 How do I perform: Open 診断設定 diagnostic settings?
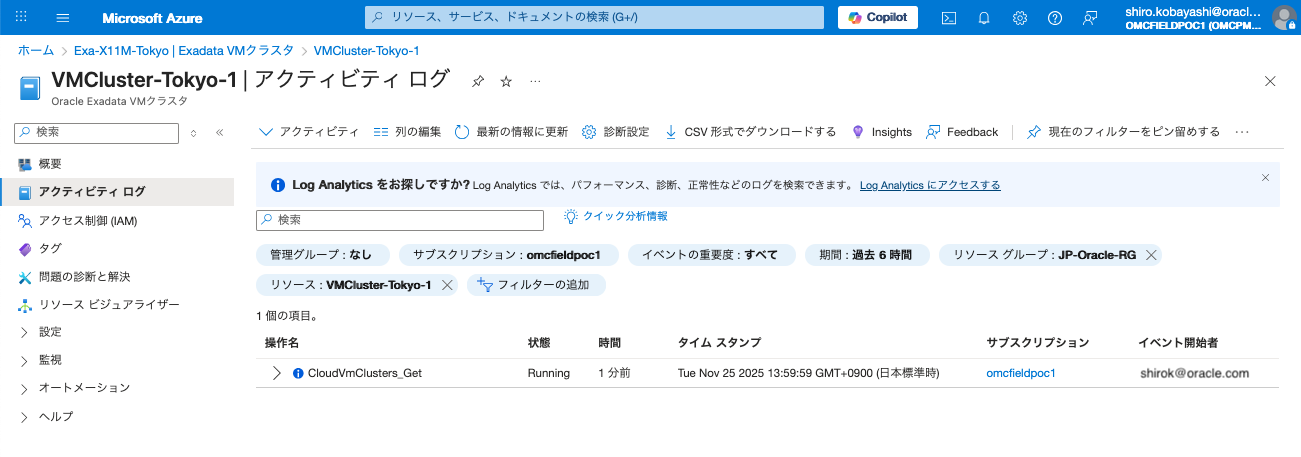615,132
